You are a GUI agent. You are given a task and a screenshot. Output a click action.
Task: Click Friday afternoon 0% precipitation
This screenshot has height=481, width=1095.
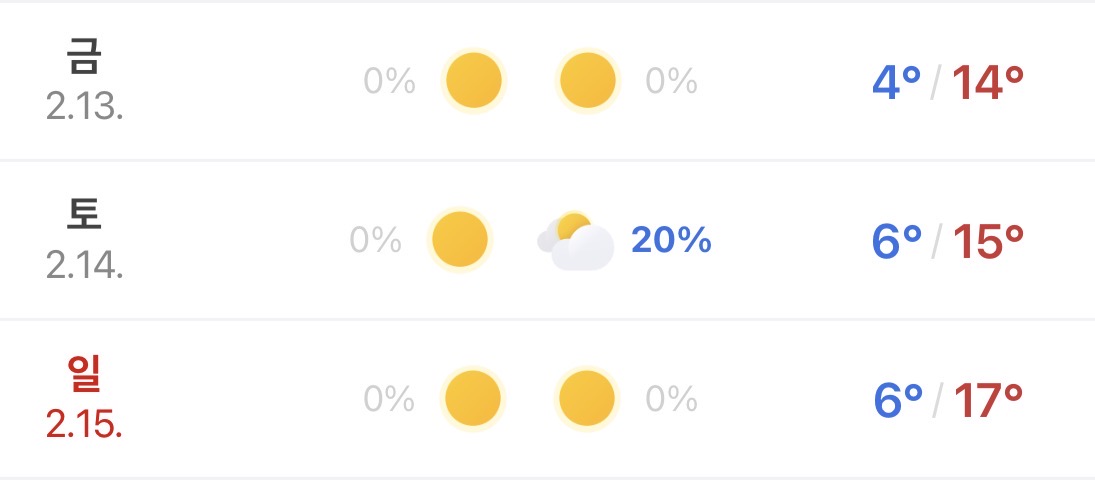coord(671,81)
